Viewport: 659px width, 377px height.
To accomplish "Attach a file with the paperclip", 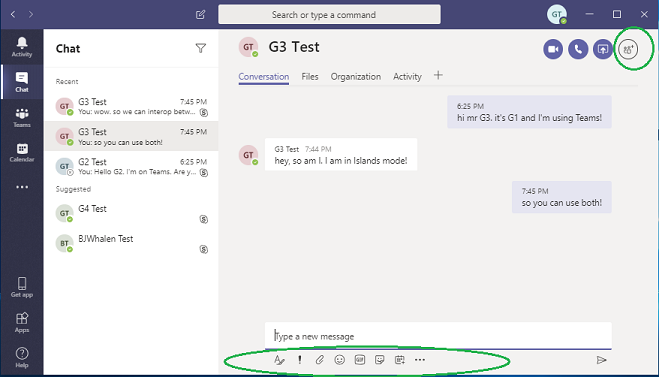I will (x=320, y=360).
